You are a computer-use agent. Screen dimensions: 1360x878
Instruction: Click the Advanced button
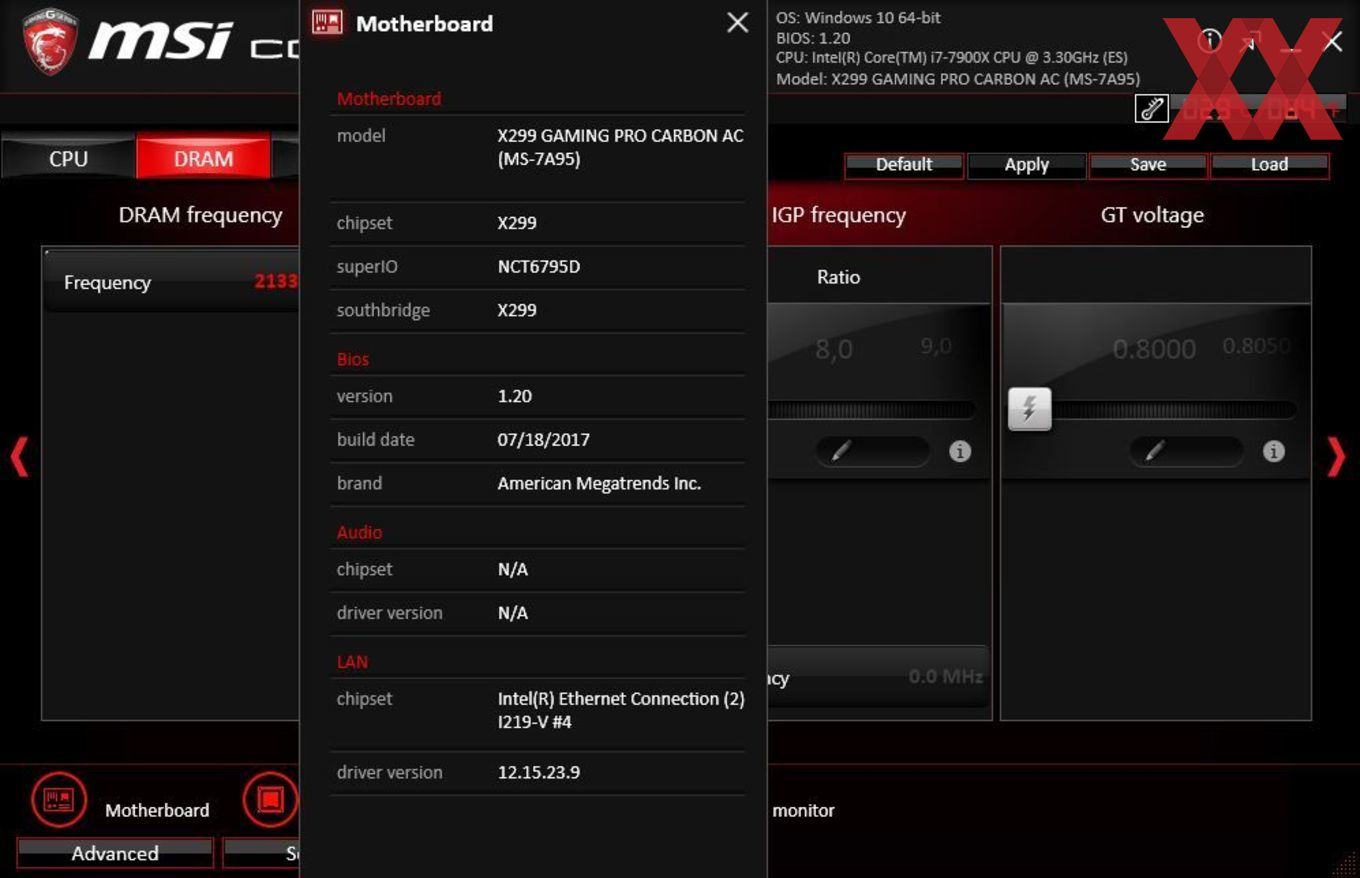pyautogui.click(x=115, y=853)
